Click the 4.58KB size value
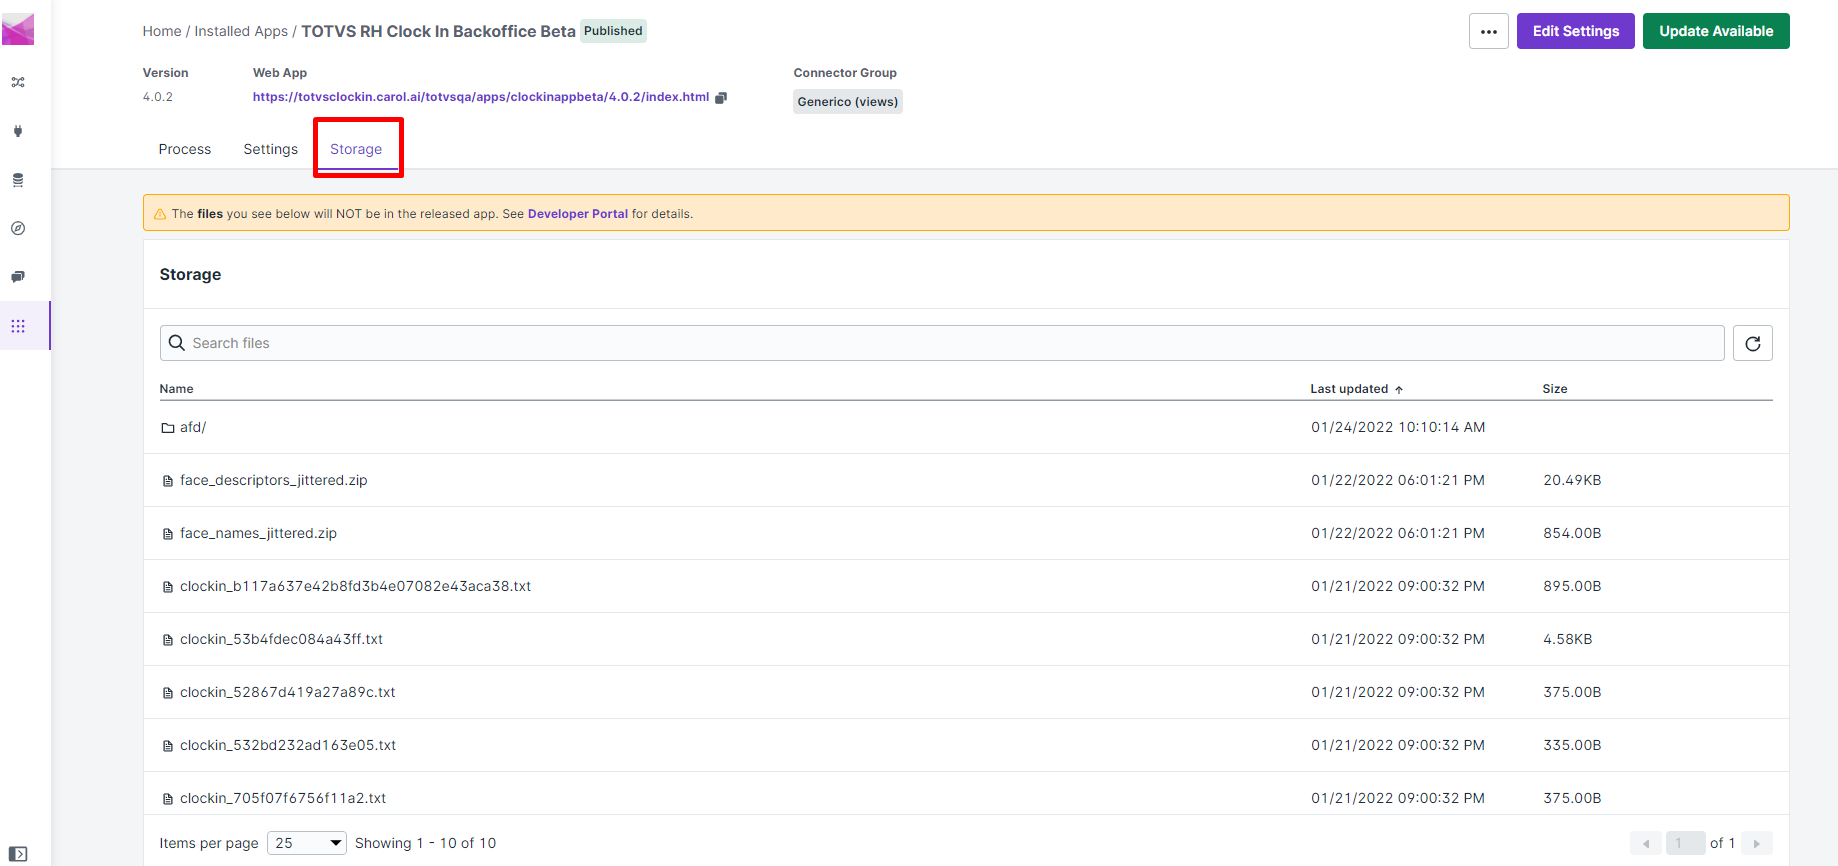 tap(1568, 639)
